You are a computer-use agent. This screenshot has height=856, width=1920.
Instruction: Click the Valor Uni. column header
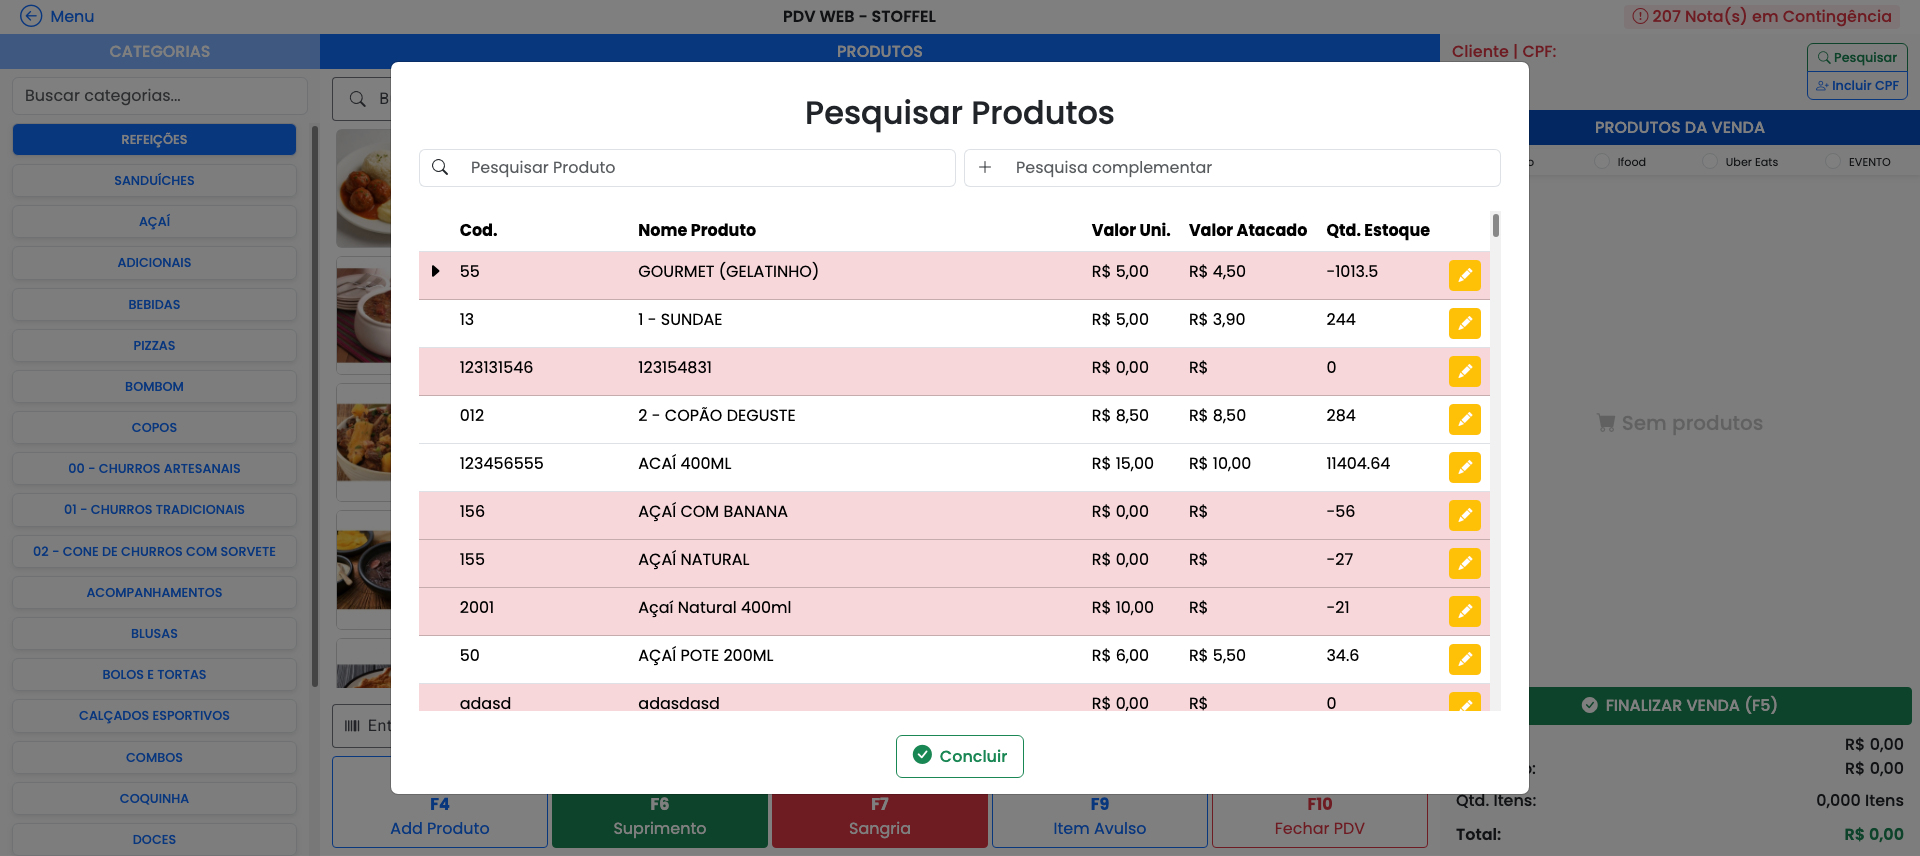1131,230
